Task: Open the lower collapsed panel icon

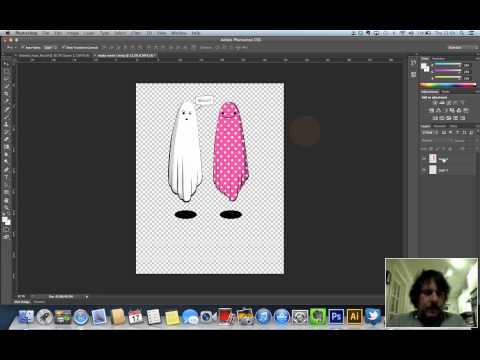Action: coord(413,75)
